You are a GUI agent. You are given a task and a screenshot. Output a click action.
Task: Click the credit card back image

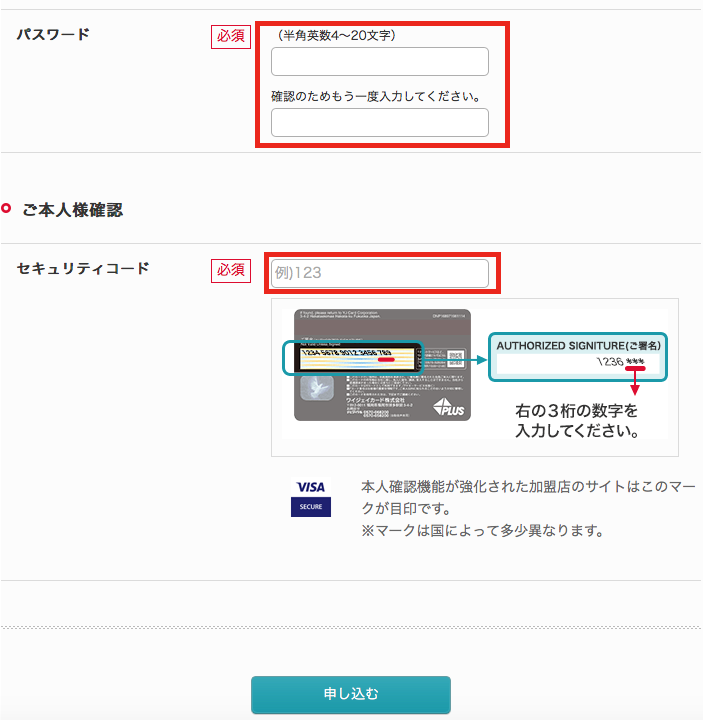pyautogui.click(x=382, y=365)
